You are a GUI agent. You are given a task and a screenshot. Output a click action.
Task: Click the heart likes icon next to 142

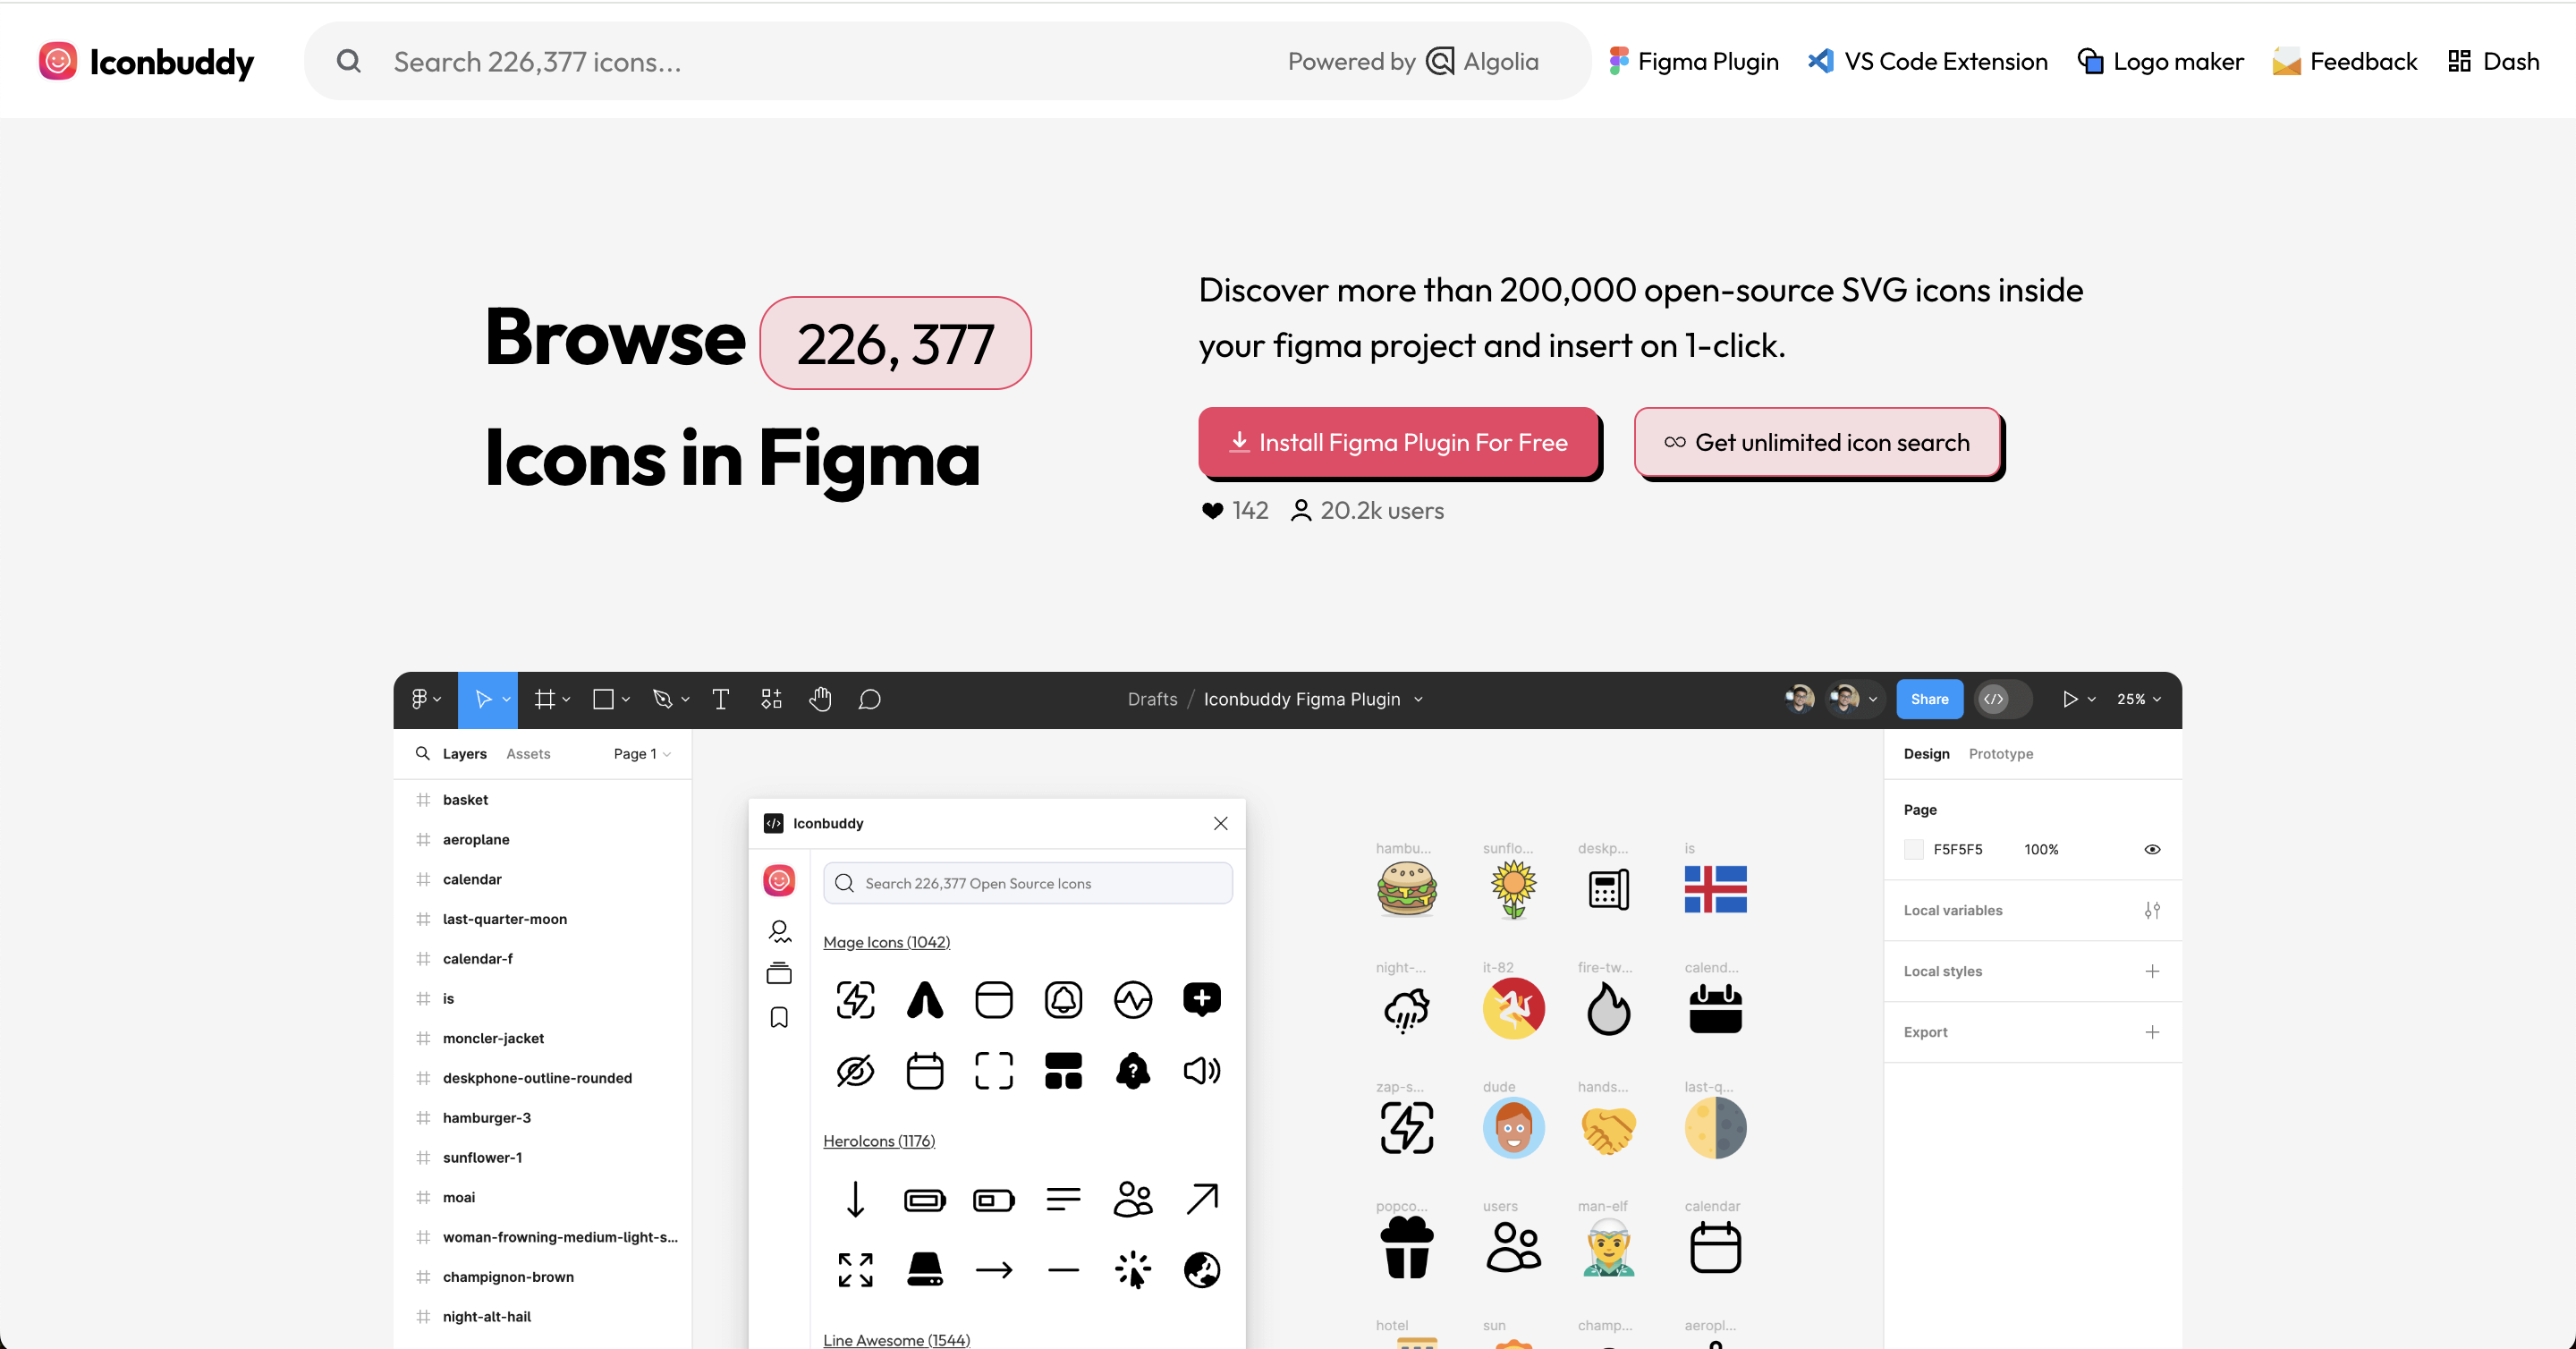tap(1212, 511)
